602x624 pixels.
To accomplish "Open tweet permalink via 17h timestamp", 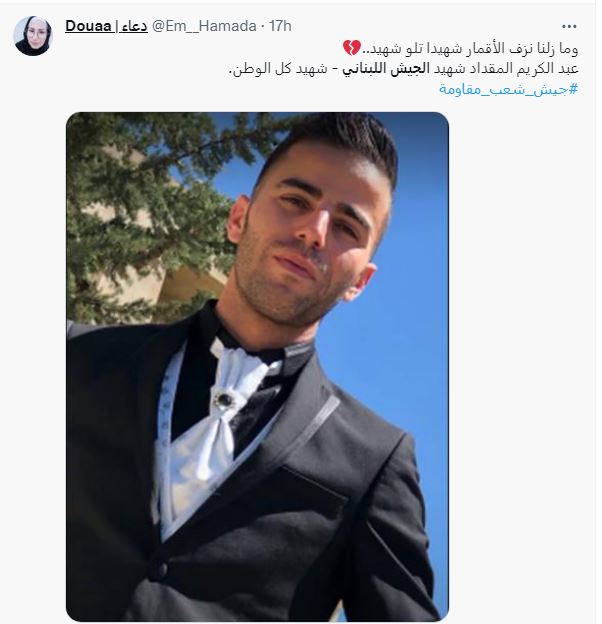I will (280, 26).
